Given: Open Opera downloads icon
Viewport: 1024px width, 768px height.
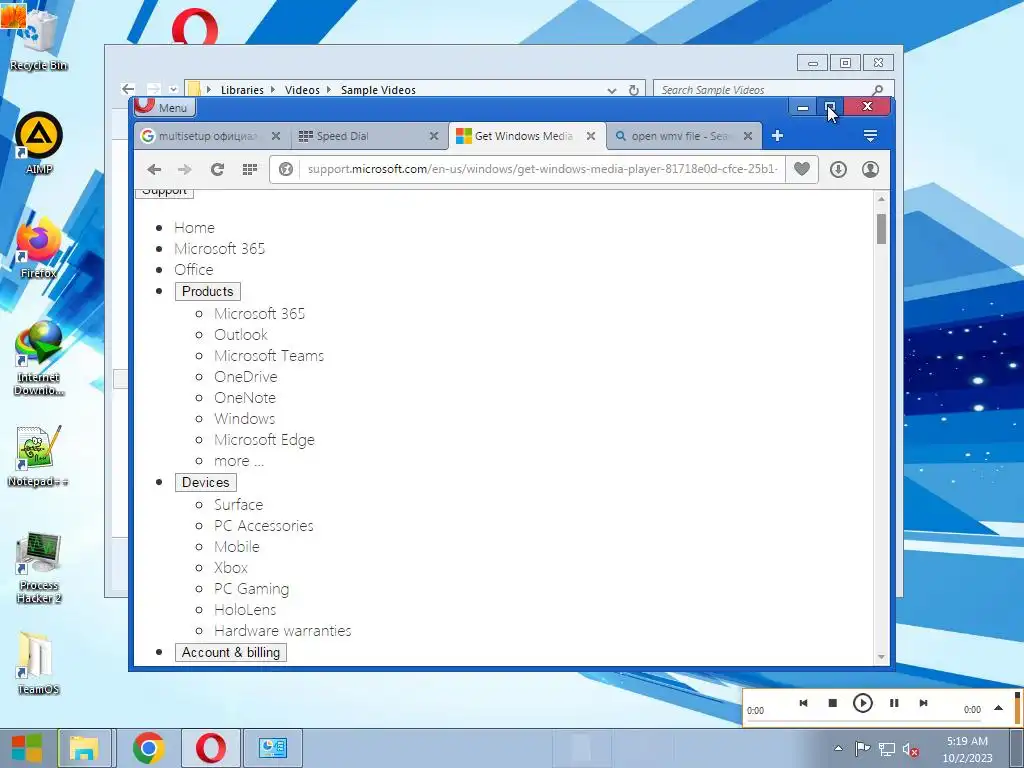Looking at the screenshot, I should (x=838, y=170).
